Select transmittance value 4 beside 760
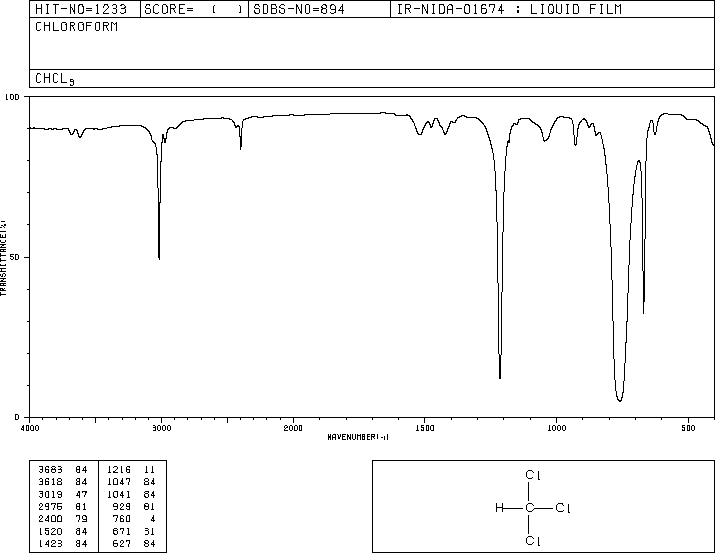715x553 pixels. point(153,519)
